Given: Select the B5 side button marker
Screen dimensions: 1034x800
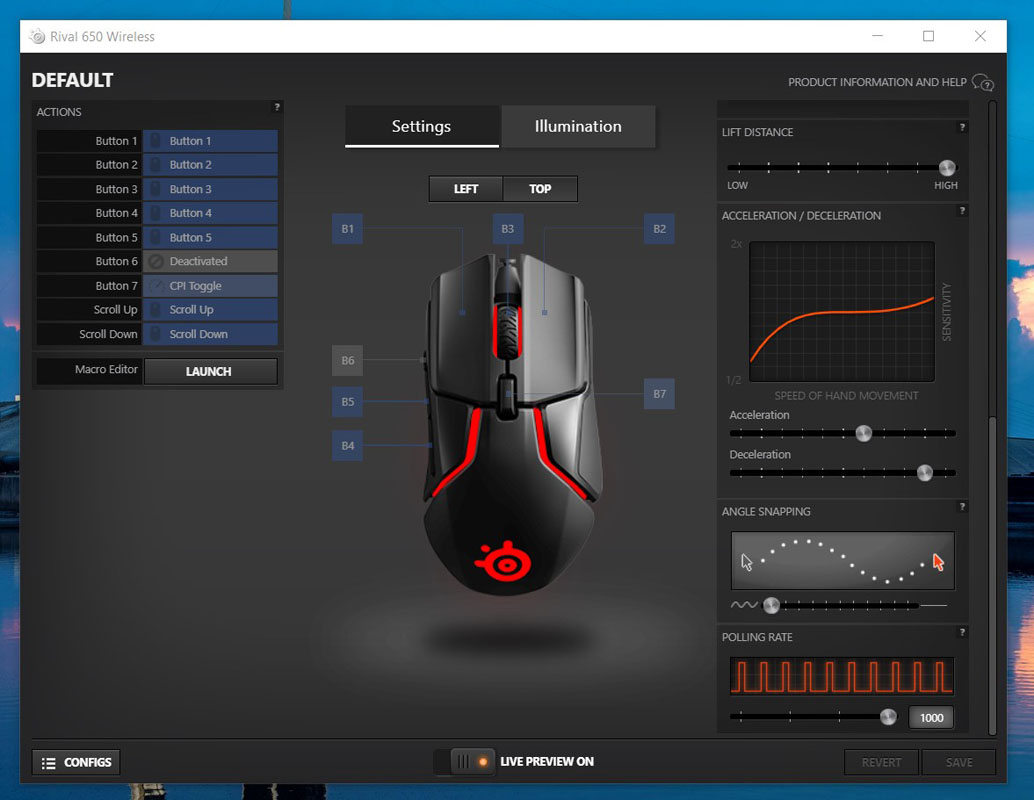Looking at the screenshot, I should 348,402.
